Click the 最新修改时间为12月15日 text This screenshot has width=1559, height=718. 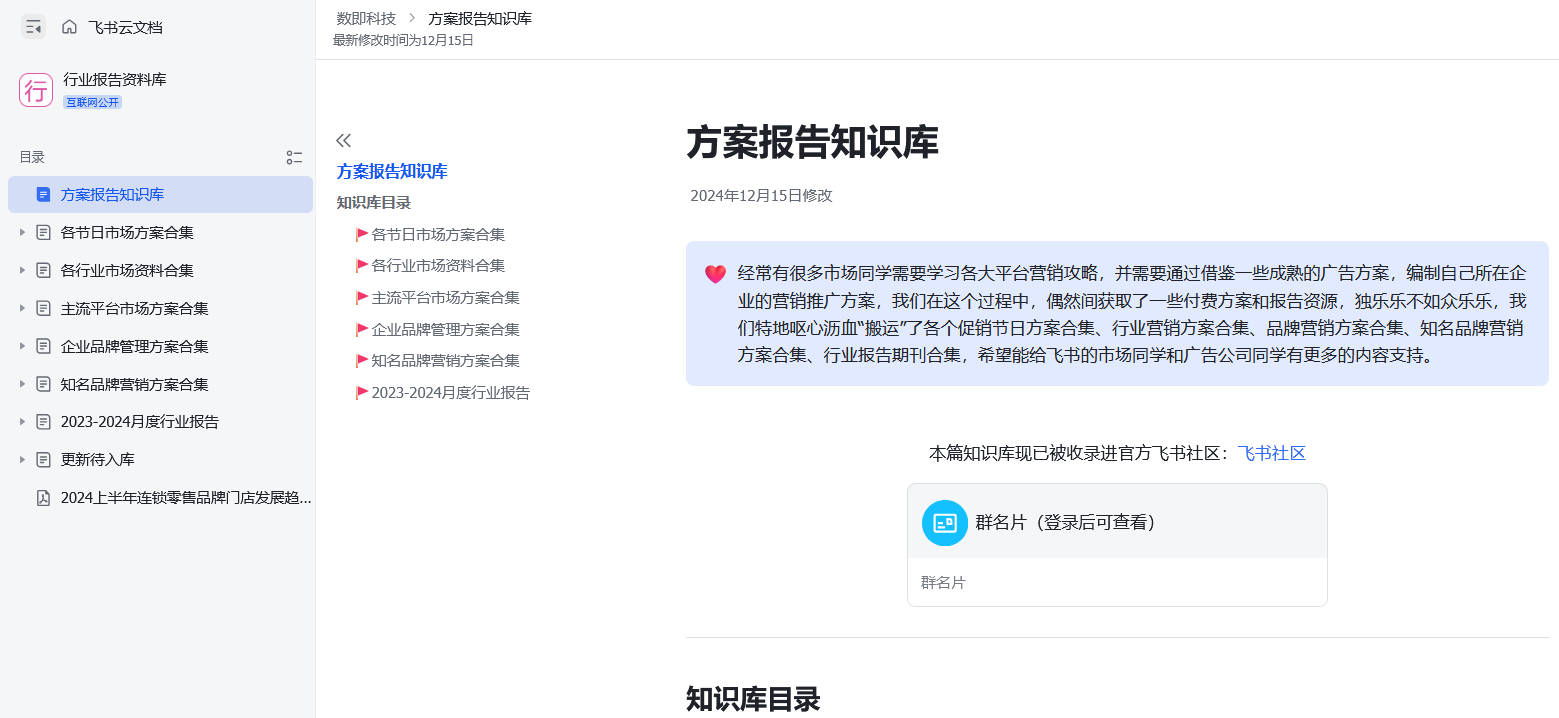(403, 40)
